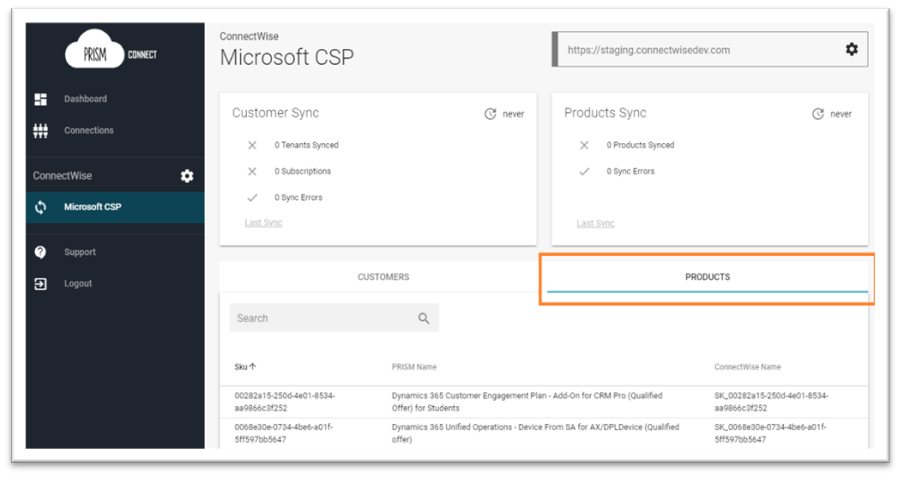
Task: Click X icon beside 0 Products Synced
Action: click(584, 145)
